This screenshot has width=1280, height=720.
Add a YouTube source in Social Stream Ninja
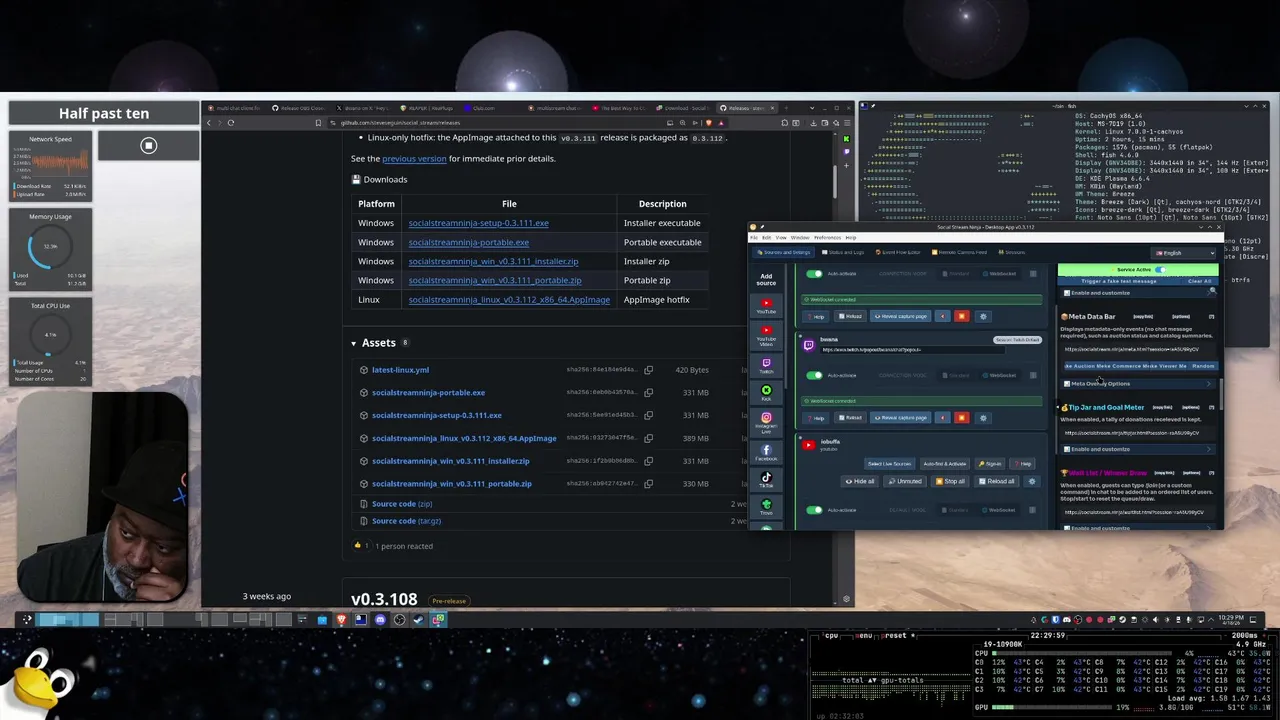point(766,306)
